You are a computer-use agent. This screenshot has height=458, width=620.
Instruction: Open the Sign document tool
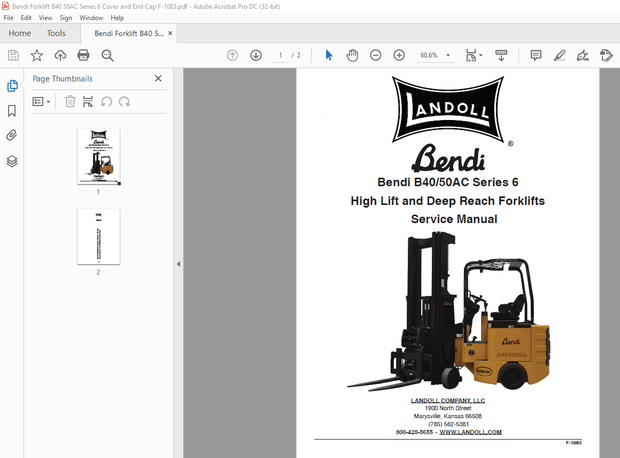click(x=583, y=55)
